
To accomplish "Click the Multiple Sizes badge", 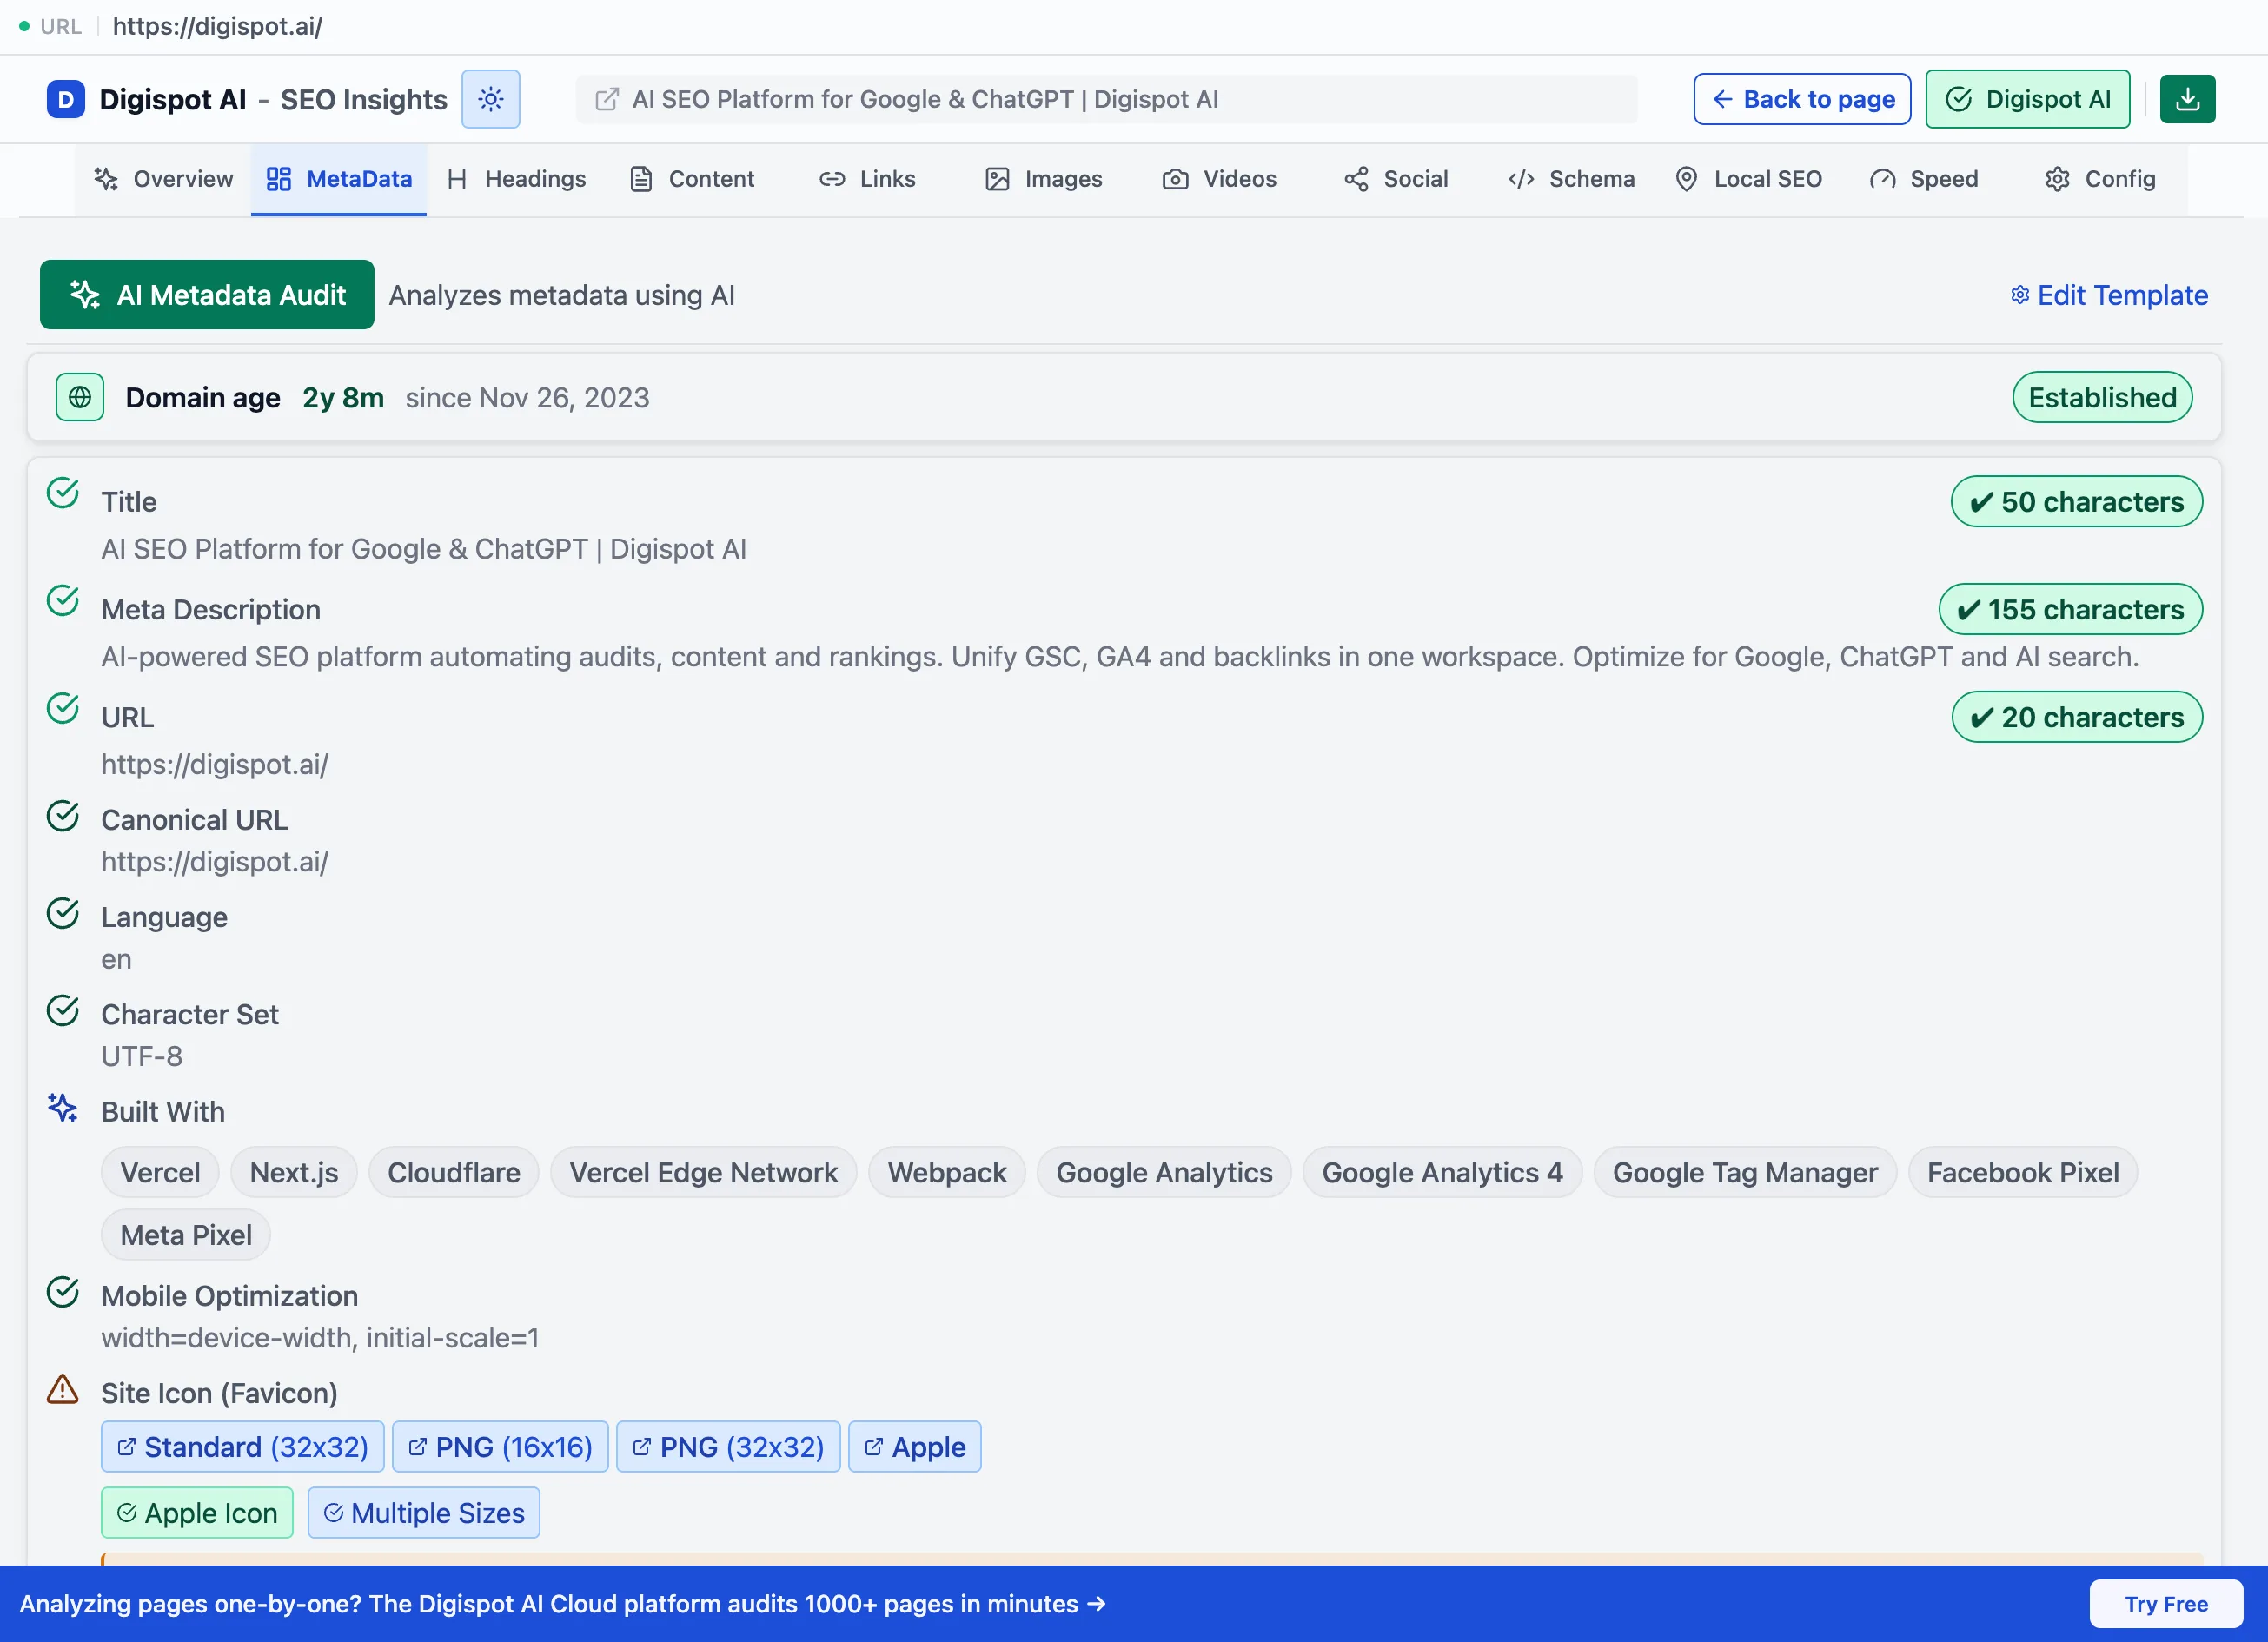I will tap(424, 1513).
